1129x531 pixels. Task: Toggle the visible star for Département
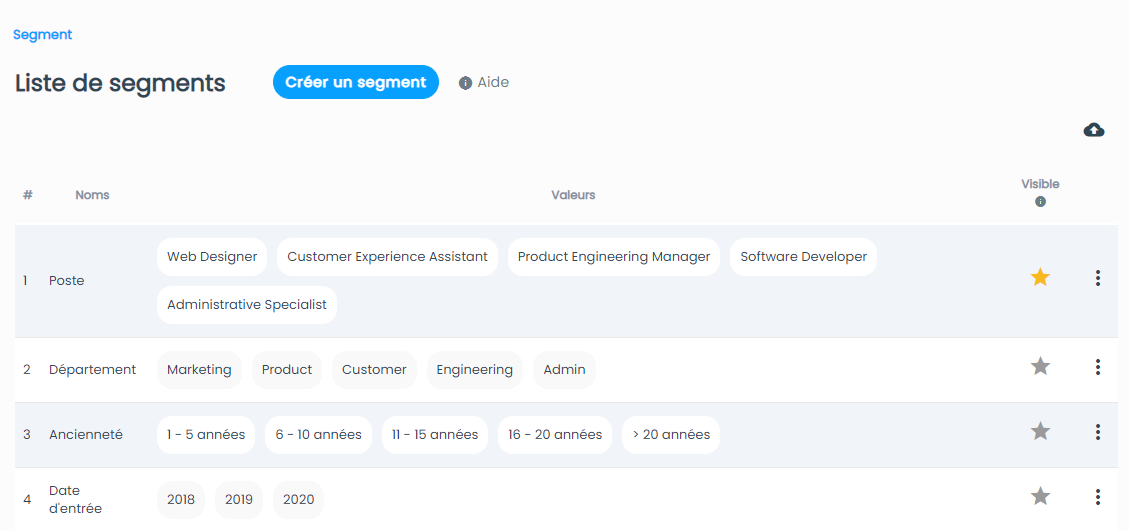[1040, 367]
